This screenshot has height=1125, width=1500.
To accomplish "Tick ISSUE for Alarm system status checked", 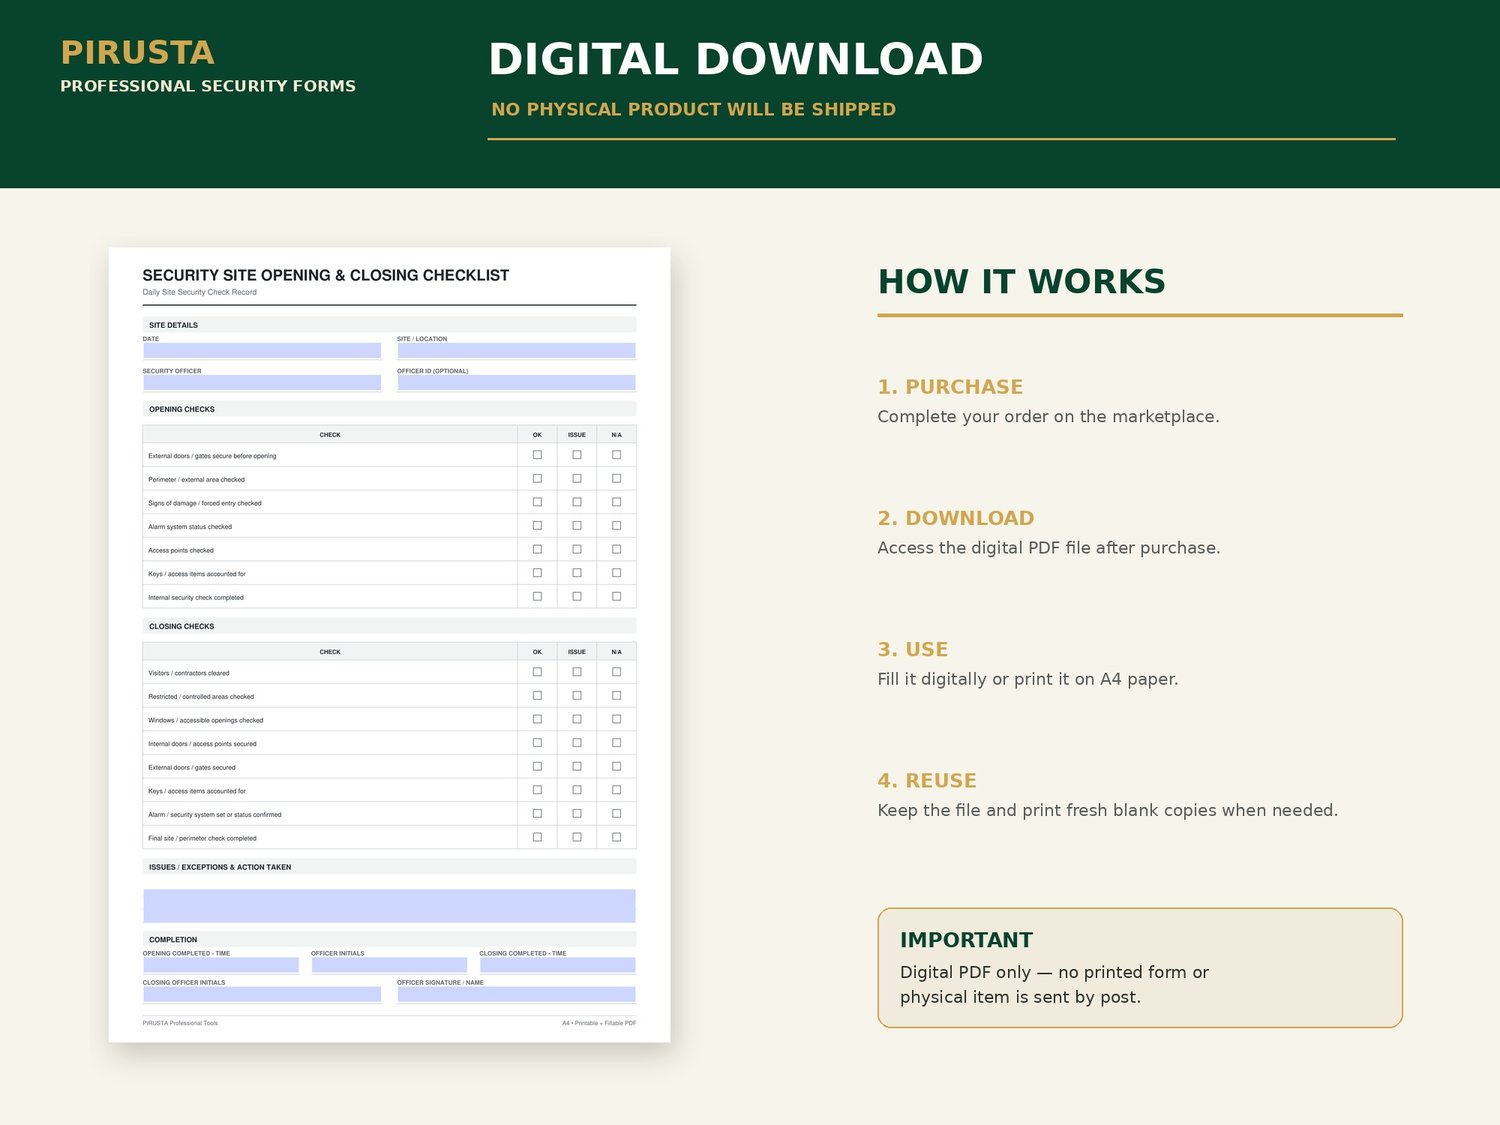I will (577, 526).
